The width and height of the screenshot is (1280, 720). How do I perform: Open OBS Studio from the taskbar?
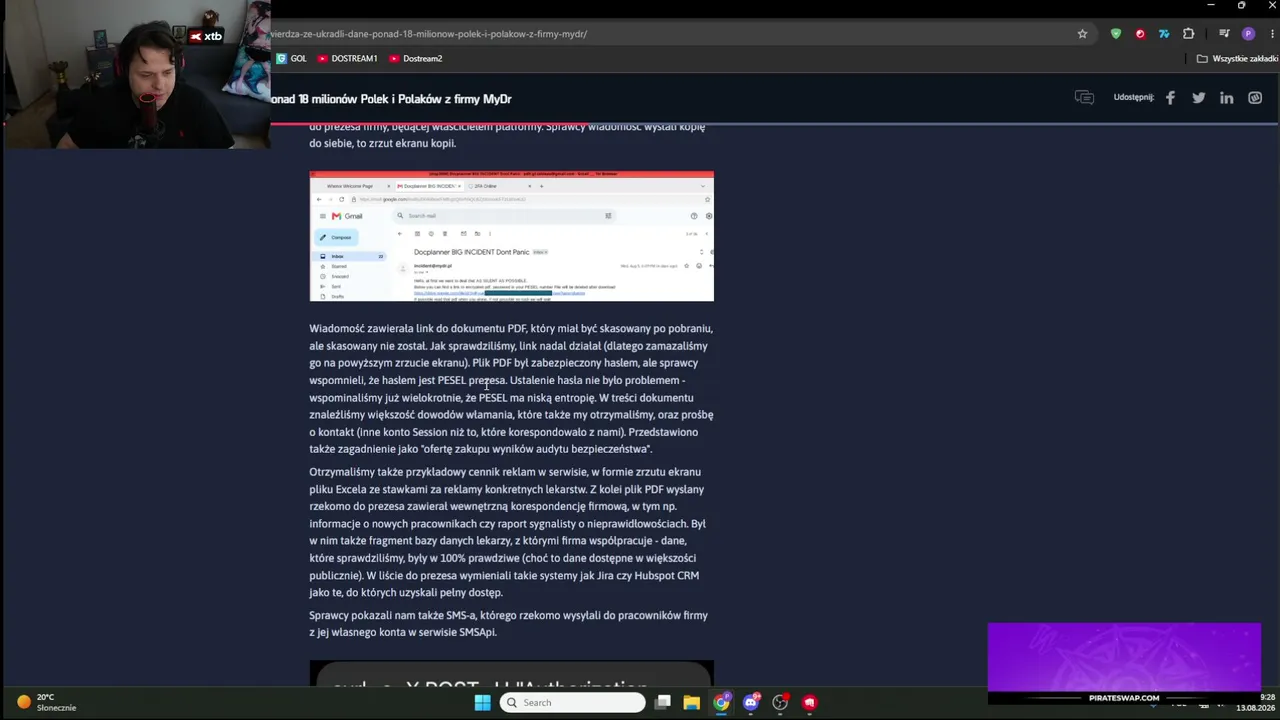780,702
